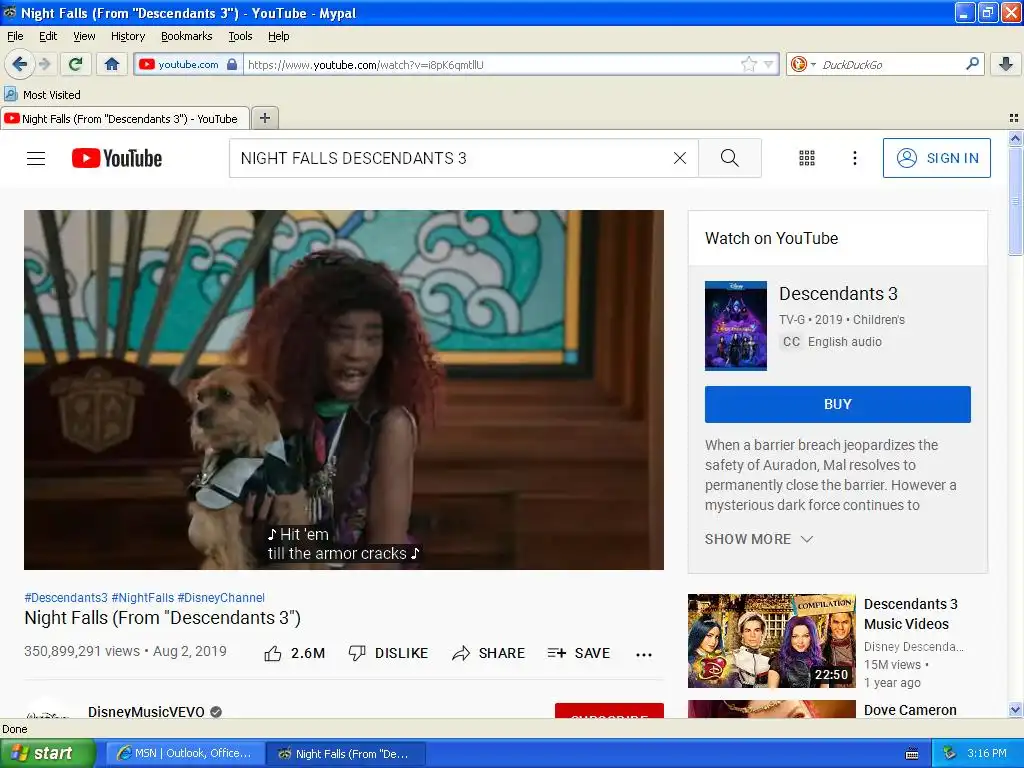The height and width of the screenshot is (768, 1024).
Task: Open Descendants 3 Music Videos compilation thumbnail
Action: click(771, 641)
